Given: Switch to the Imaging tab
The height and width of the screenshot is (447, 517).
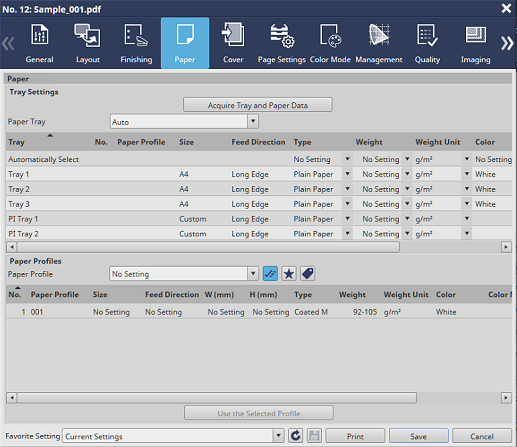Looking at the screenshot, I should point(475,43).
